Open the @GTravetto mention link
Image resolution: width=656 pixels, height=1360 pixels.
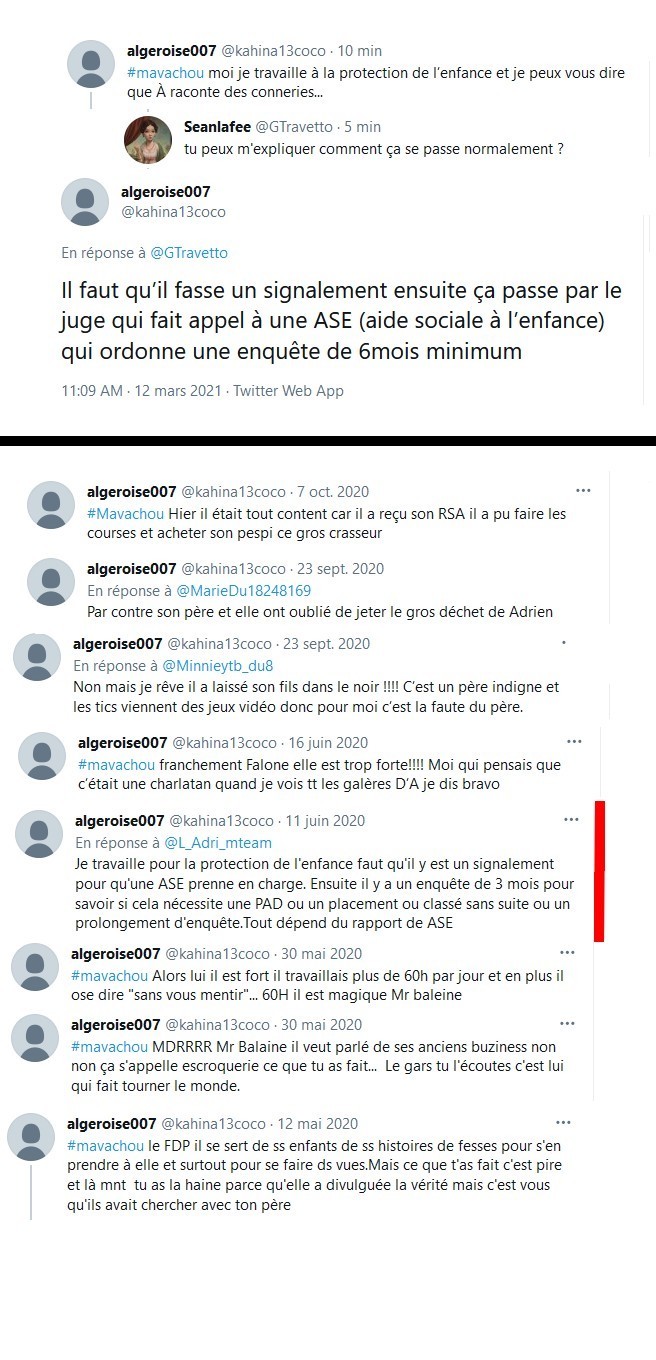click(189, 253)
